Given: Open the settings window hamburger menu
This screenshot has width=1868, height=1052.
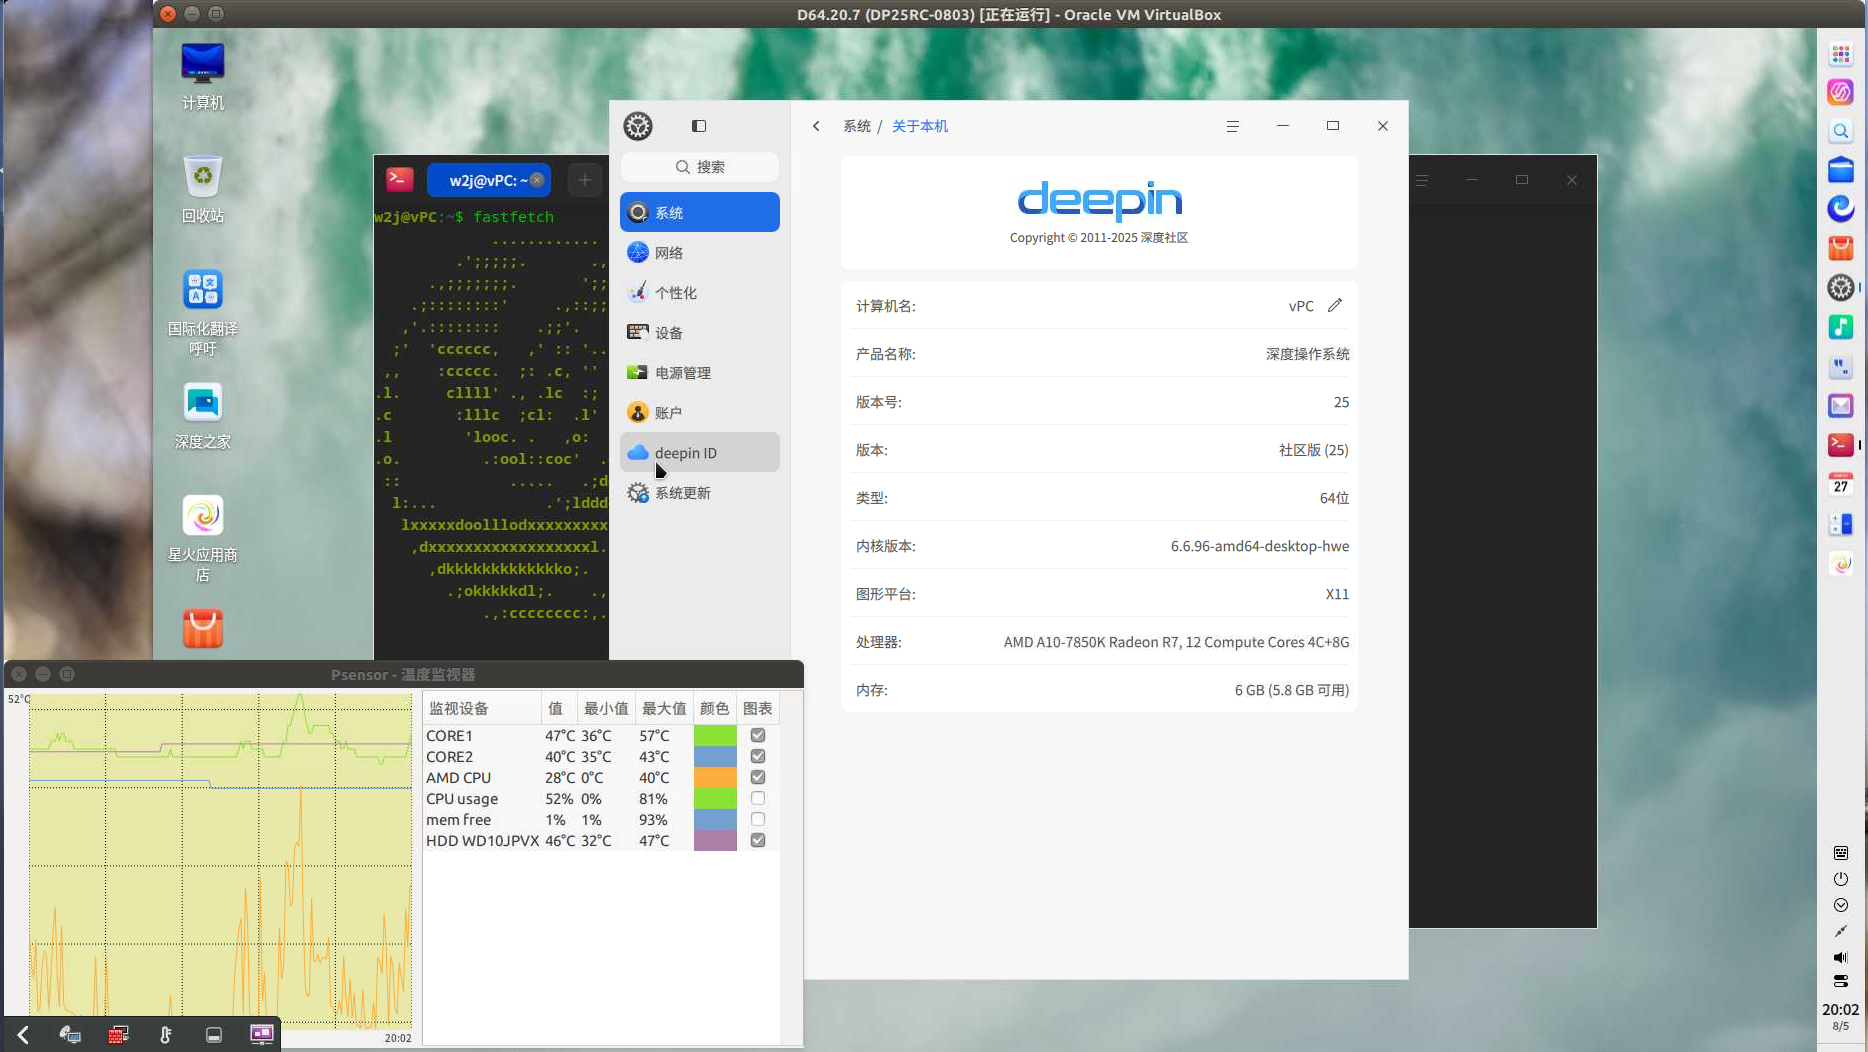Looking at the screenshot, I should coord(1232,126).
